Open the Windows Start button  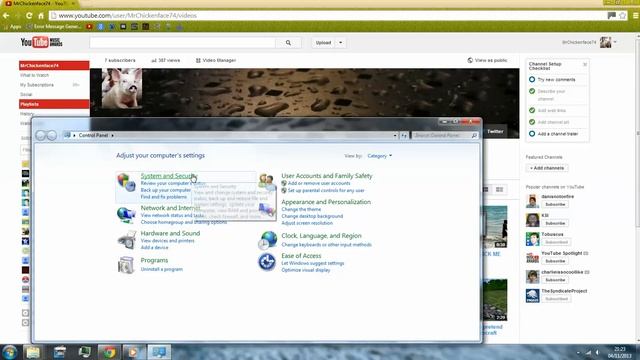click(9, 352)
